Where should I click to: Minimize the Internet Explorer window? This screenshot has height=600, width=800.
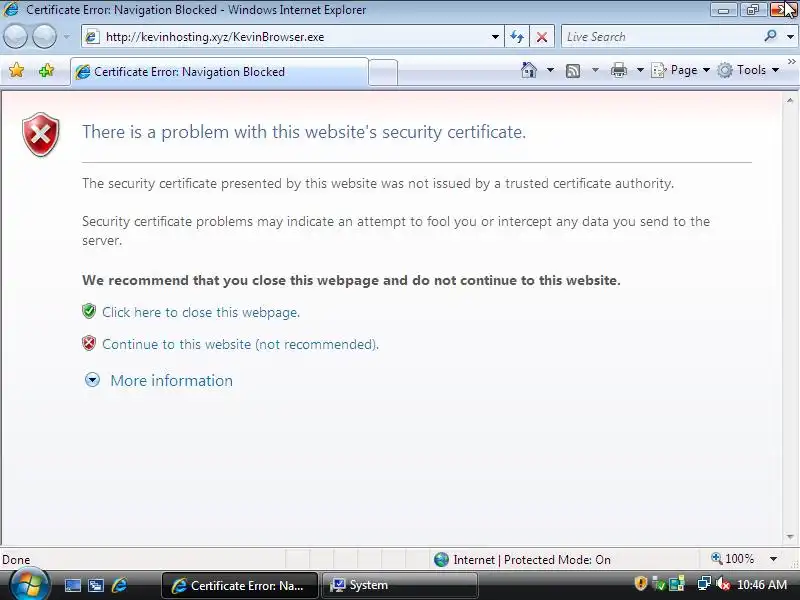(723, 10)
